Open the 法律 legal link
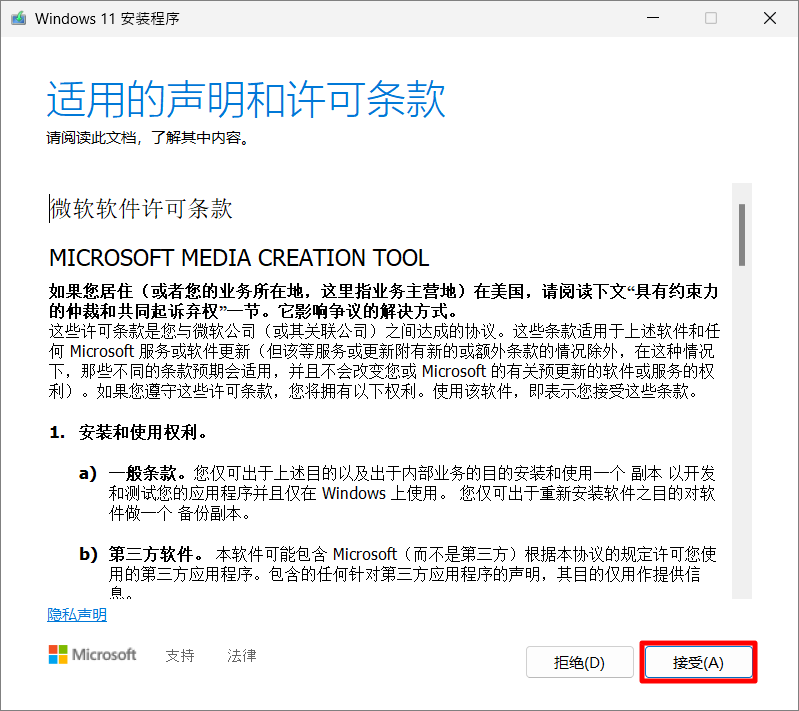Image resolution: width=799 pixels, height=711 pixels. (x=241, y=656)
